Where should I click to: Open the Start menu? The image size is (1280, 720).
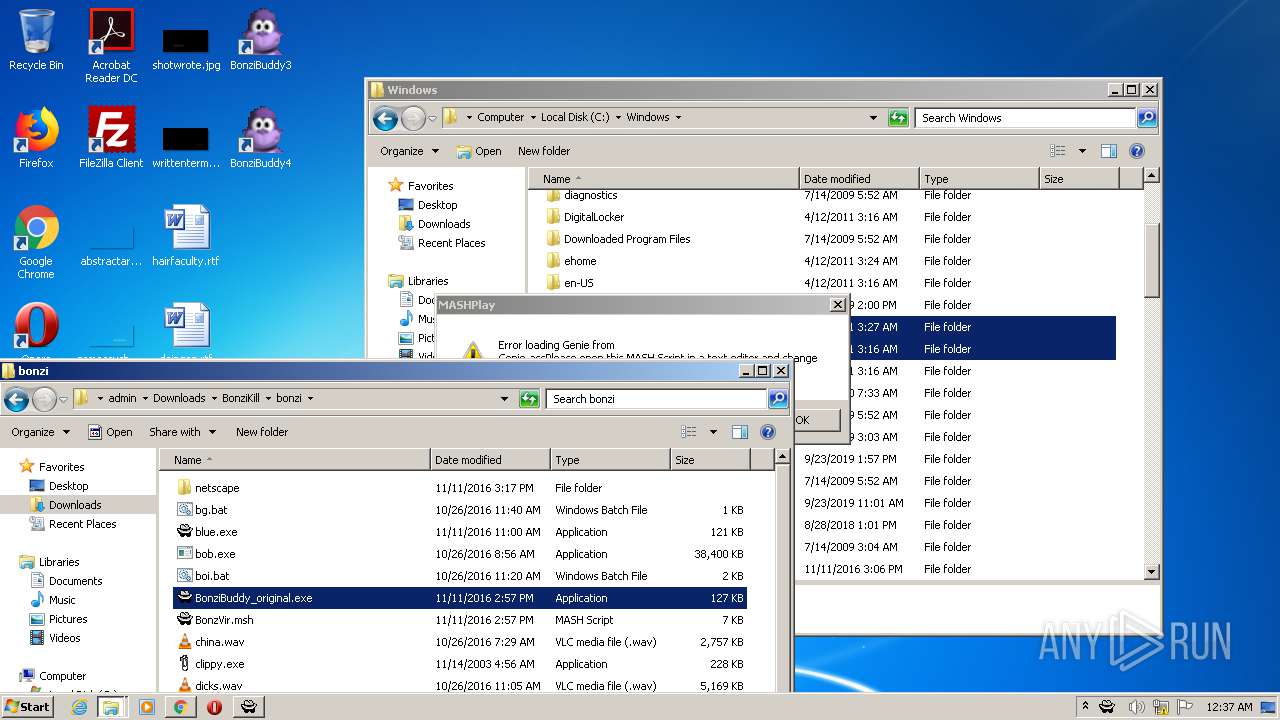click(x=27, y=707)
